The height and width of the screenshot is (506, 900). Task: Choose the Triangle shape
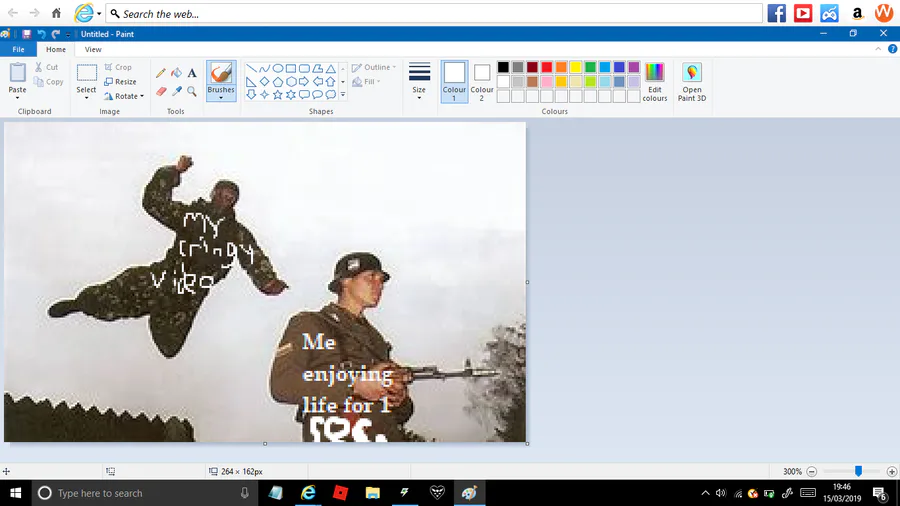click(331, 68)
